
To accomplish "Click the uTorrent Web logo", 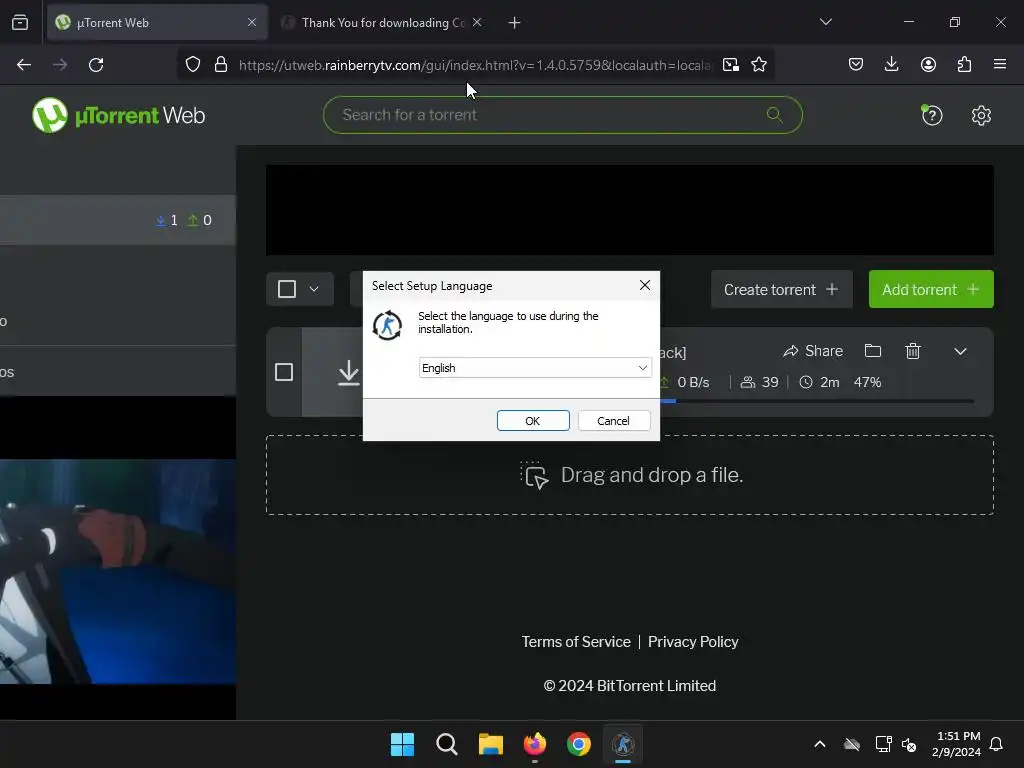I will 118,116.
